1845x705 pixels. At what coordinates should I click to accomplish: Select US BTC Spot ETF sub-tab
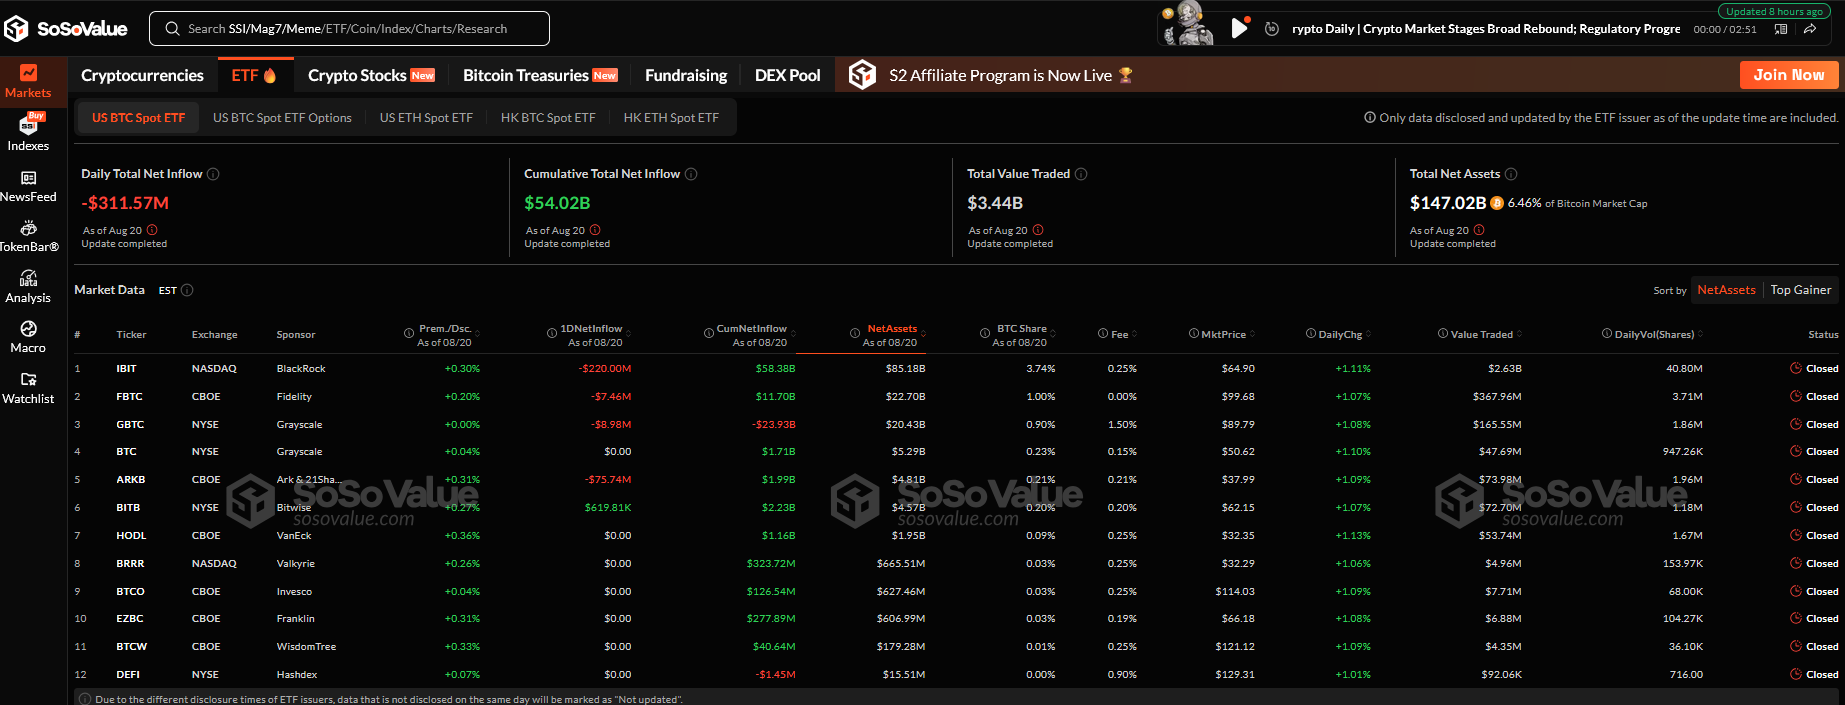tap(138, 118)
